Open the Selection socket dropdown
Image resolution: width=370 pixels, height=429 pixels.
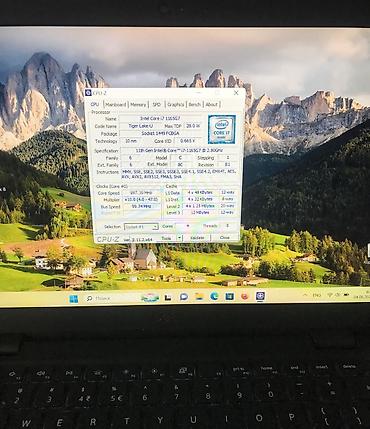point(141,227)
